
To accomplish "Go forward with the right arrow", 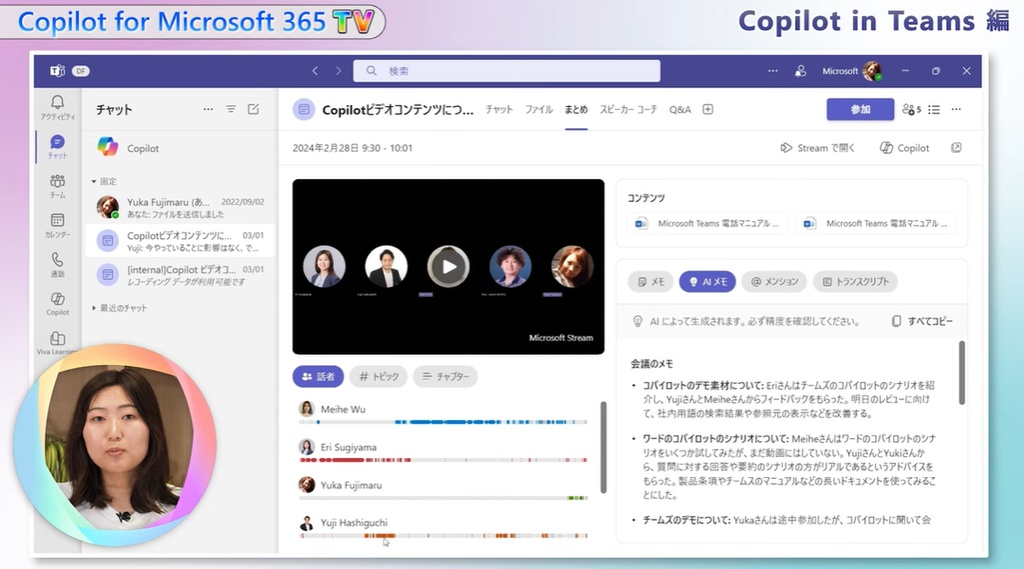I will (x=338, y=71).
